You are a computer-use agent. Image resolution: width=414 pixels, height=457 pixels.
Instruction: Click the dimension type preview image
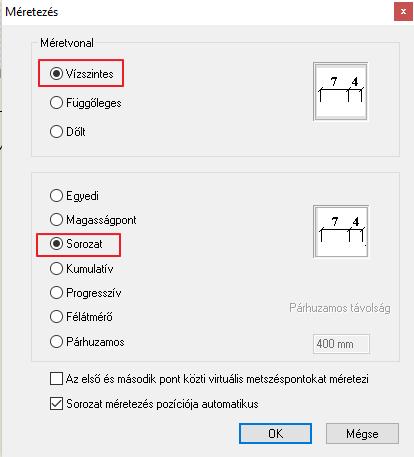click(341, 231)
